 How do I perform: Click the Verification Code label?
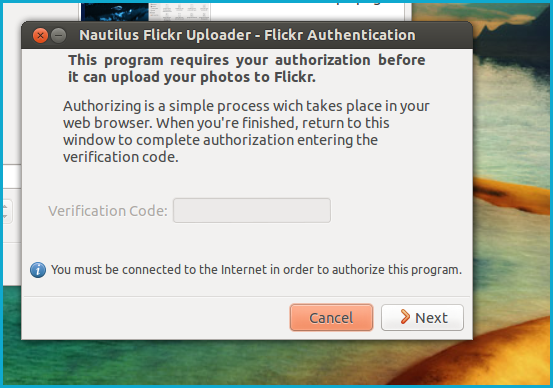pos(108,211)
